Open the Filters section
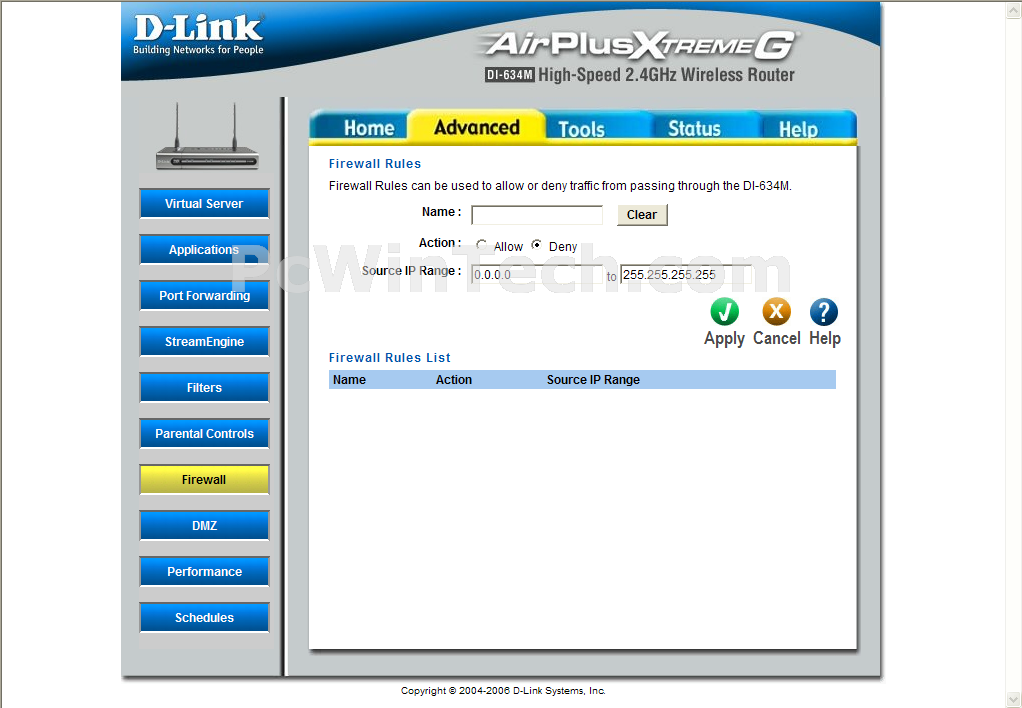Screen dimensions: 1022x708 pyautogui.click(x=204, y=387)
